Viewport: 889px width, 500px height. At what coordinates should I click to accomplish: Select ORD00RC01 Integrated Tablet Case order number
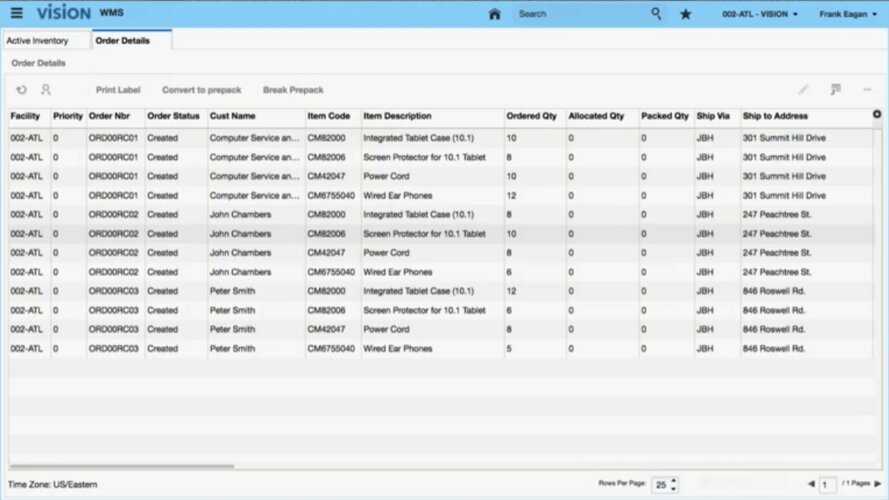113,138
